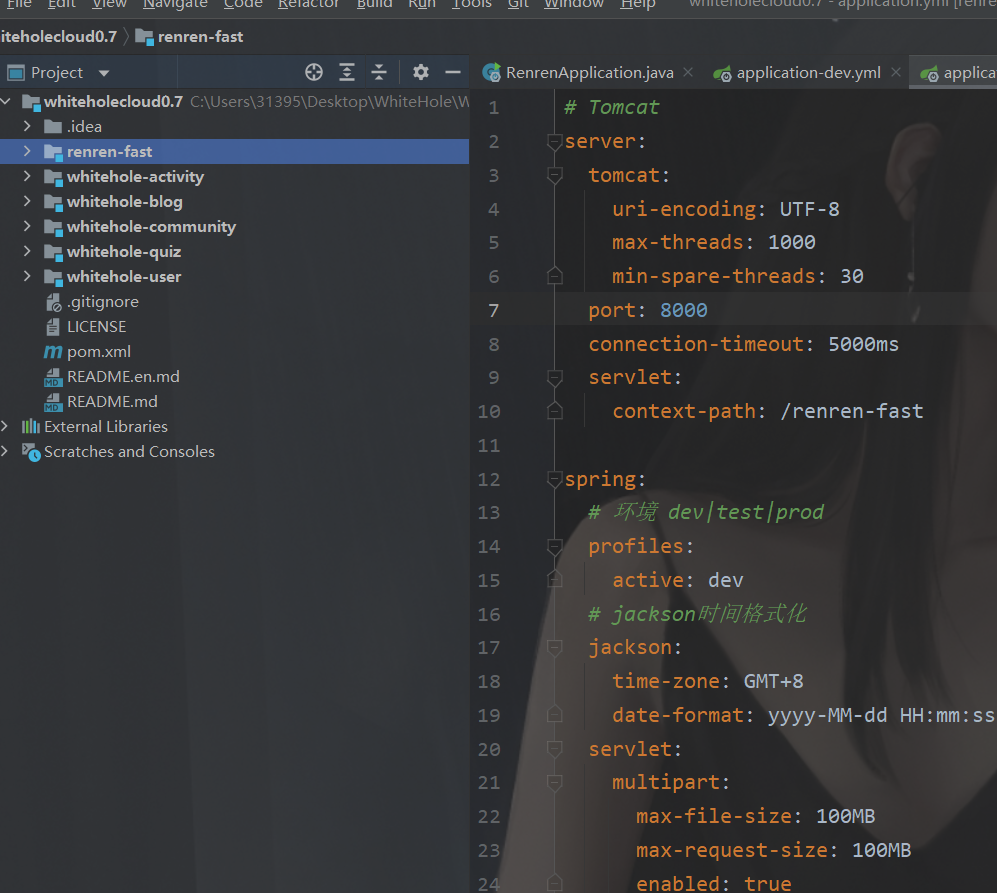Click the folder icon of .idea
Image resolution: width=997 pixels, height=893 pixels.
[53, 127]
